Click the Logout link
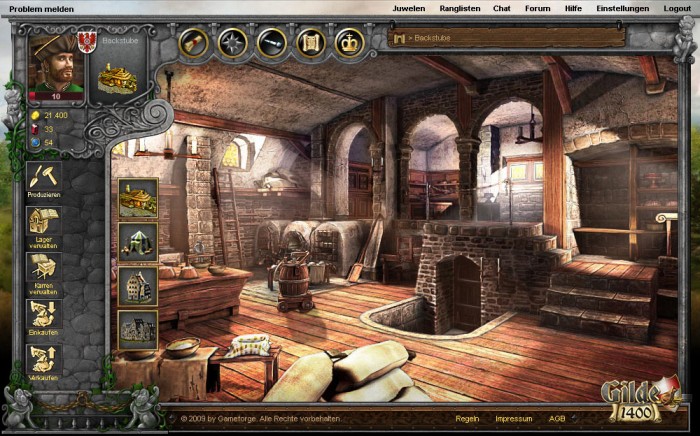This screenshot has width=700, height=436. 677,8
